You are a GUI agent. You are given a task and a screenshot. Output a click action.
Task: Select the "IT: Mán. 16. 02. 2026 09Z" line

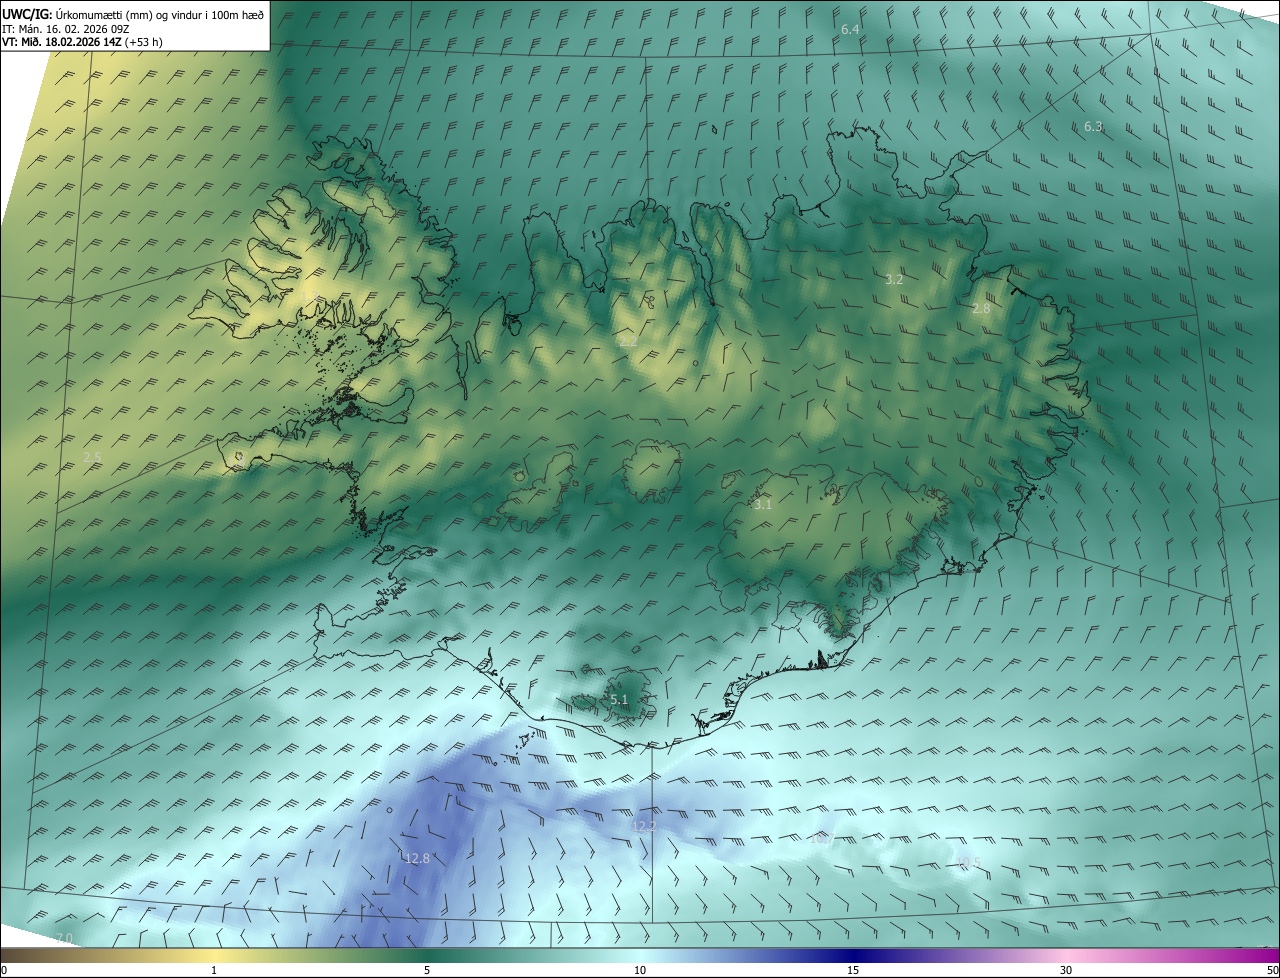click(x=65, y=28)
